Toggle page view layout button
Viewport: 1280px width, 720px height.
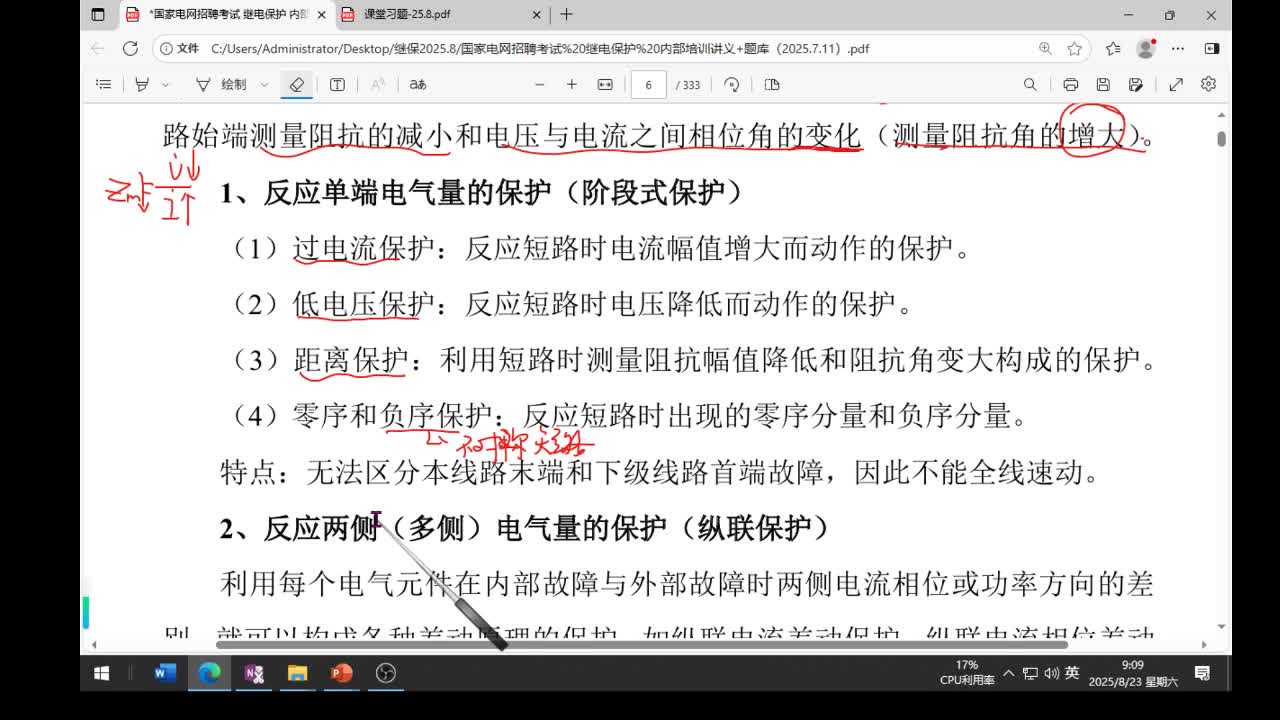coord(772,85)
